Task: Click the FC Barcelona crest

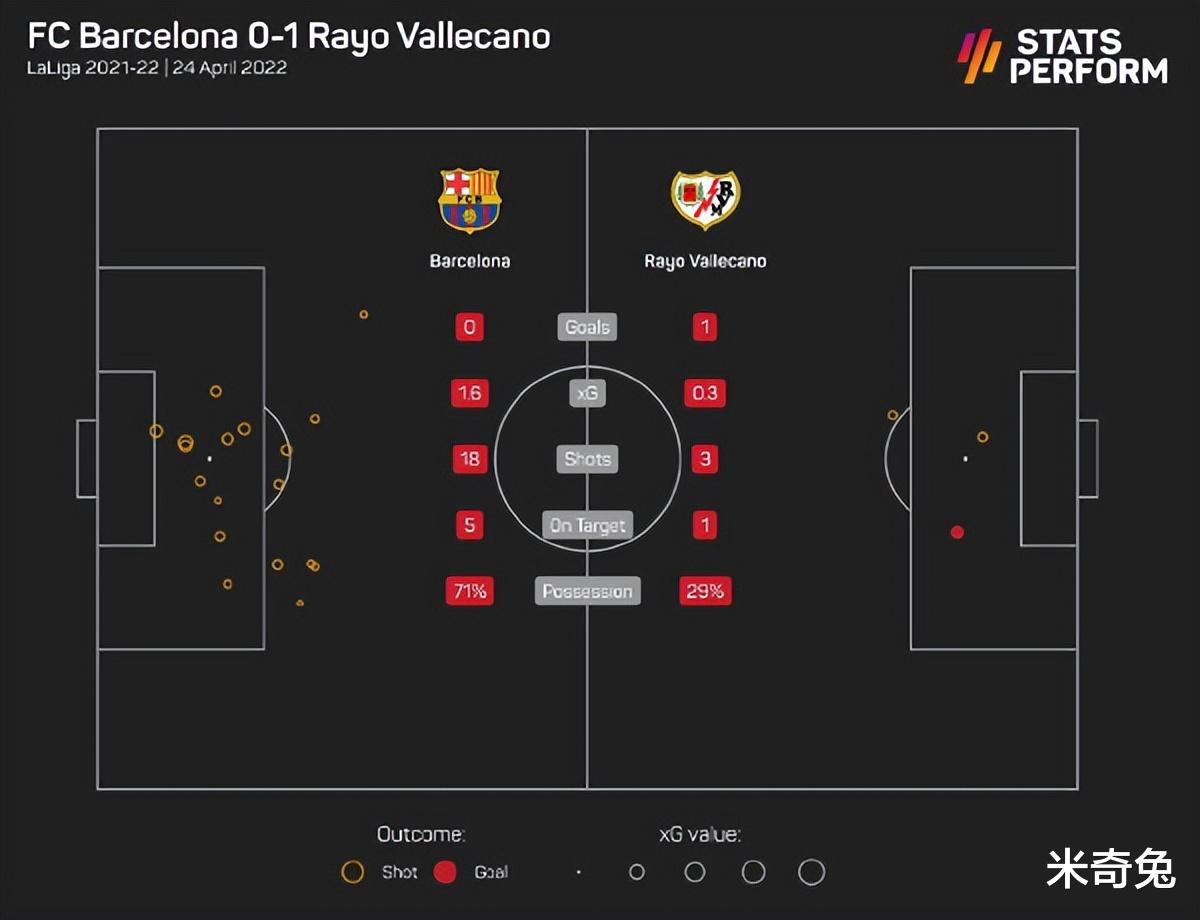Action: (x=470, y=201)
